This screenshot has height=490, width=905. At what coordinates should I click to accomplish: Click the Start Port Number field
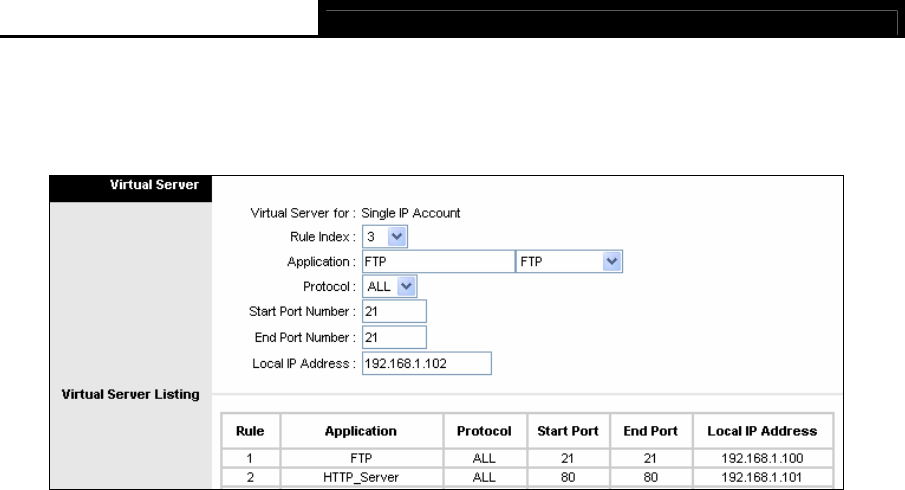tap(394, 311)
